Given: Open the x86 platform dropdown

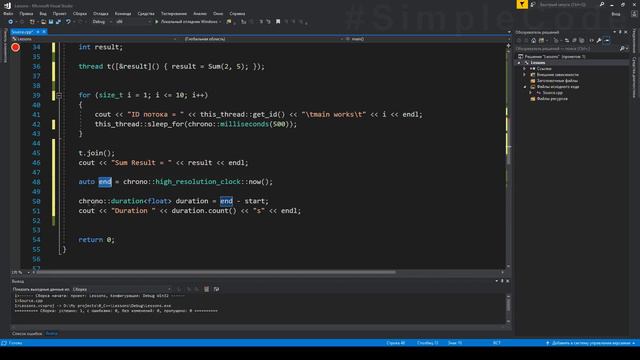Looking at the screenshot, I should 149,22.
